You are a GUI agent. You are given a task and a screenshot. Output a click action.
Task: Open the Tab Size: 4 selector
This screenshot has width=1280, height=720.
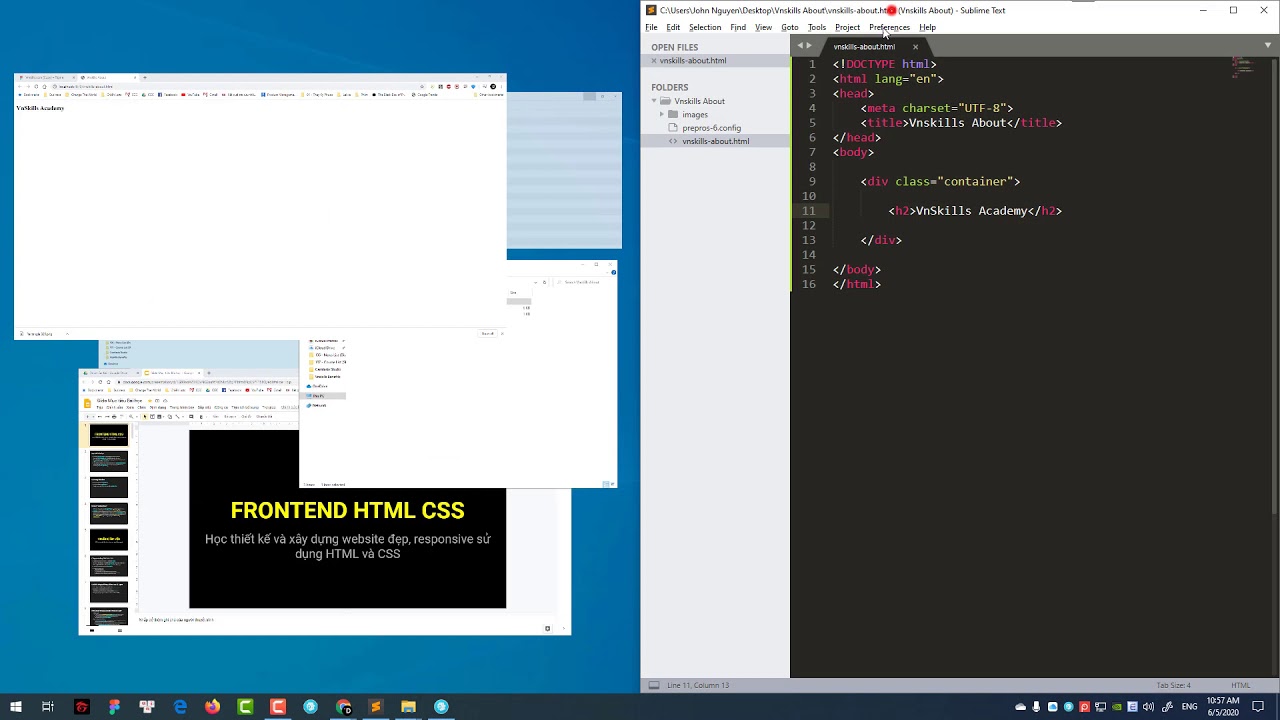point(1173,685)
